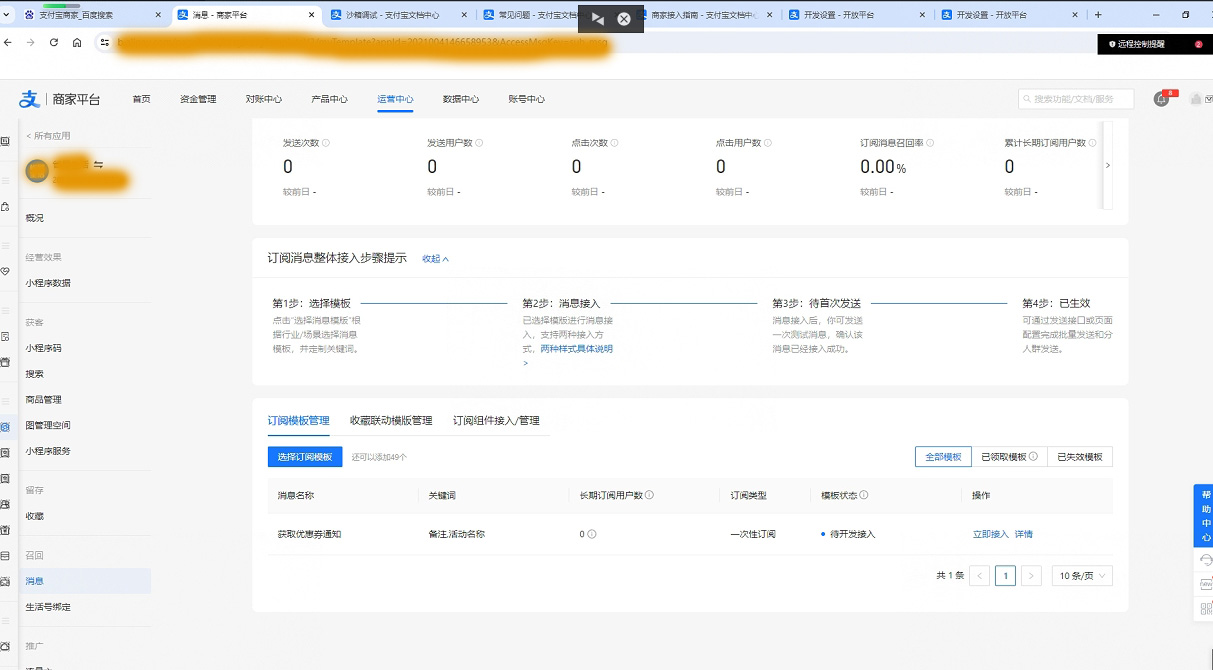Viewport: 1213px width, 670px height.
Task: Open 概况 in sidebar
Action: 35,218
